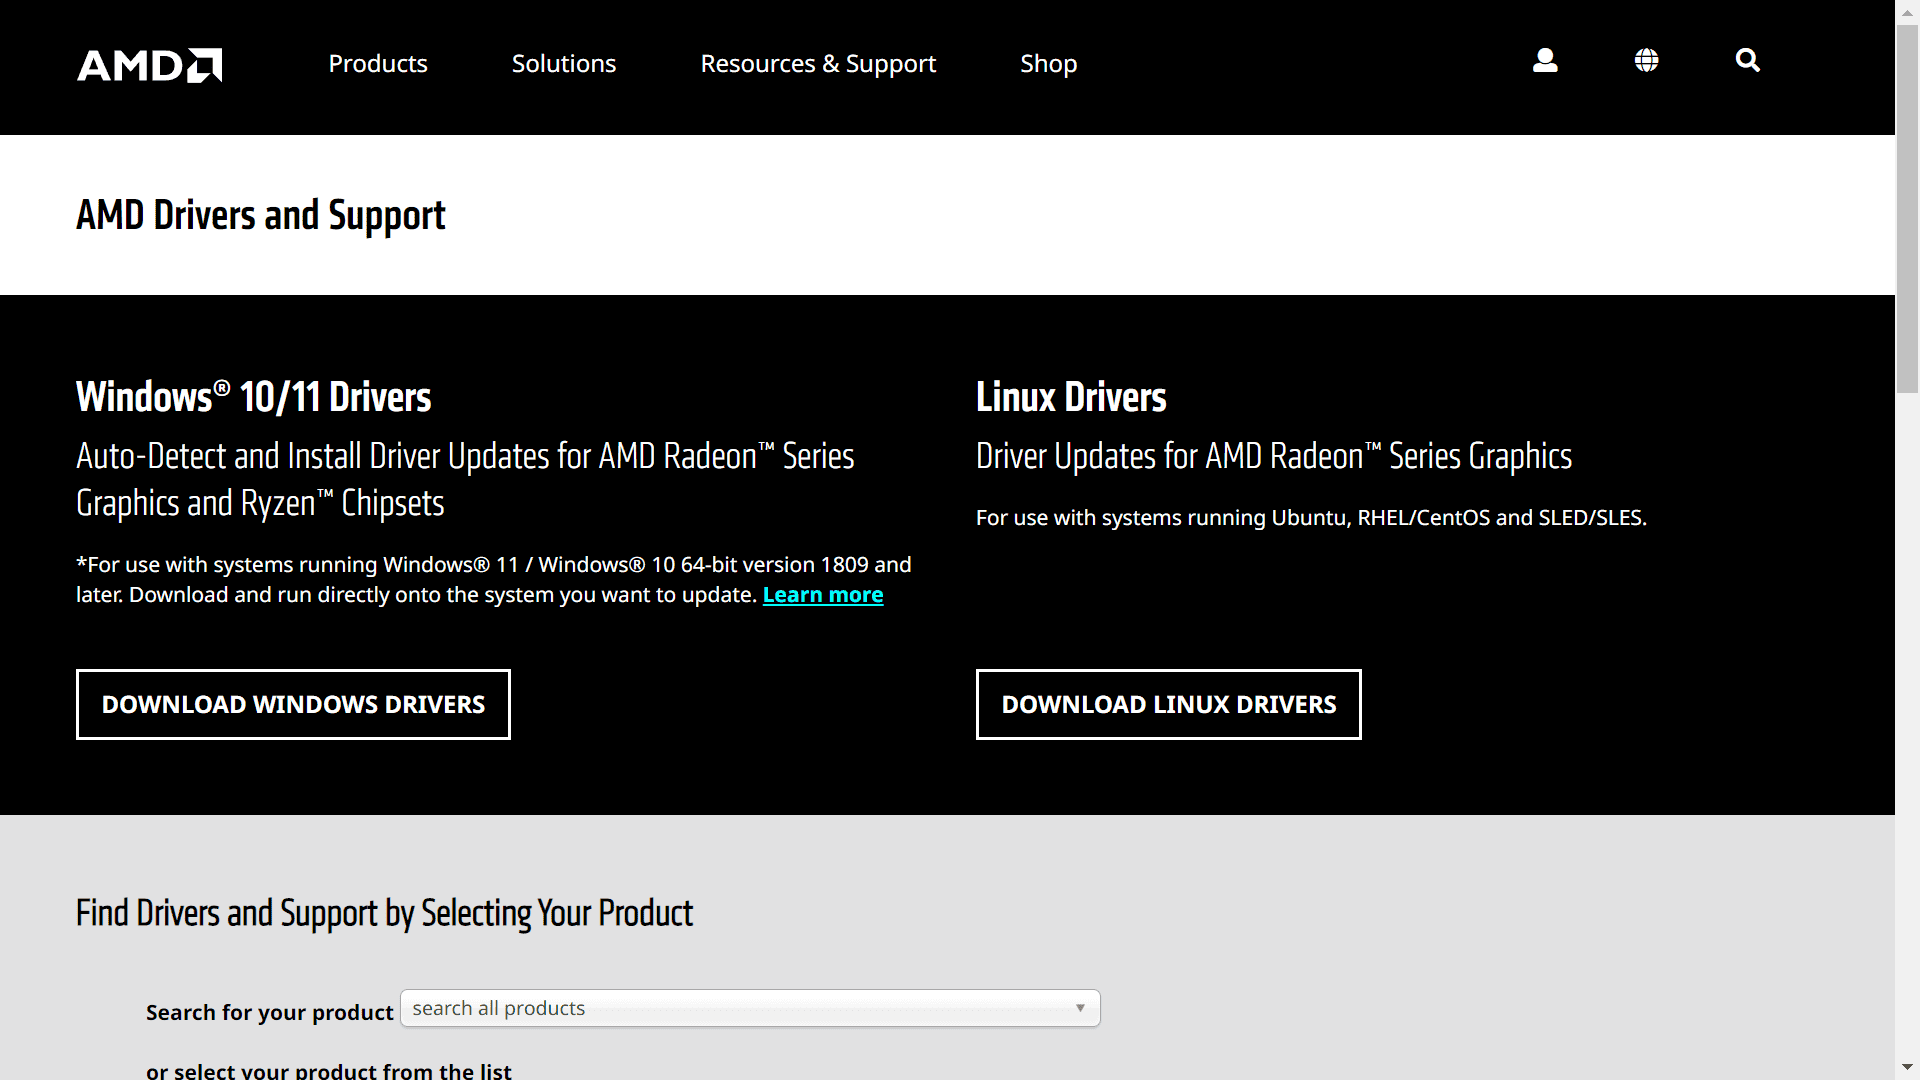Click Download Linux Drivers button
Screen dimensions: 1920x1080
pos(1168,704)
